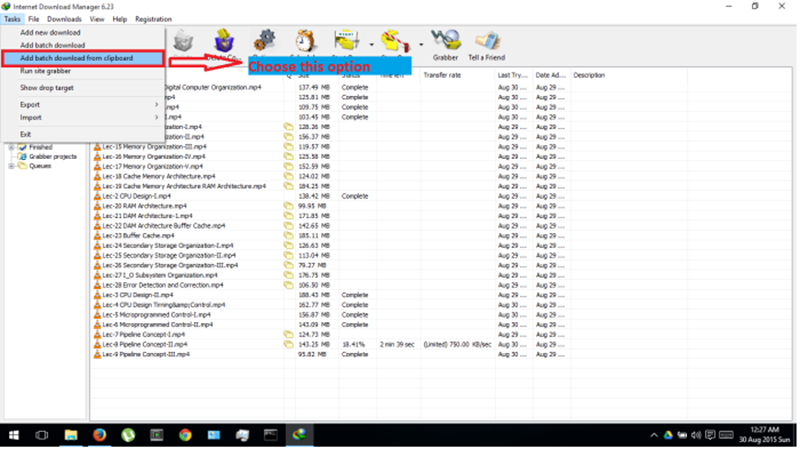Click the Queues folder icon
This screenshot has height=449, width=800.
[22, 166]
